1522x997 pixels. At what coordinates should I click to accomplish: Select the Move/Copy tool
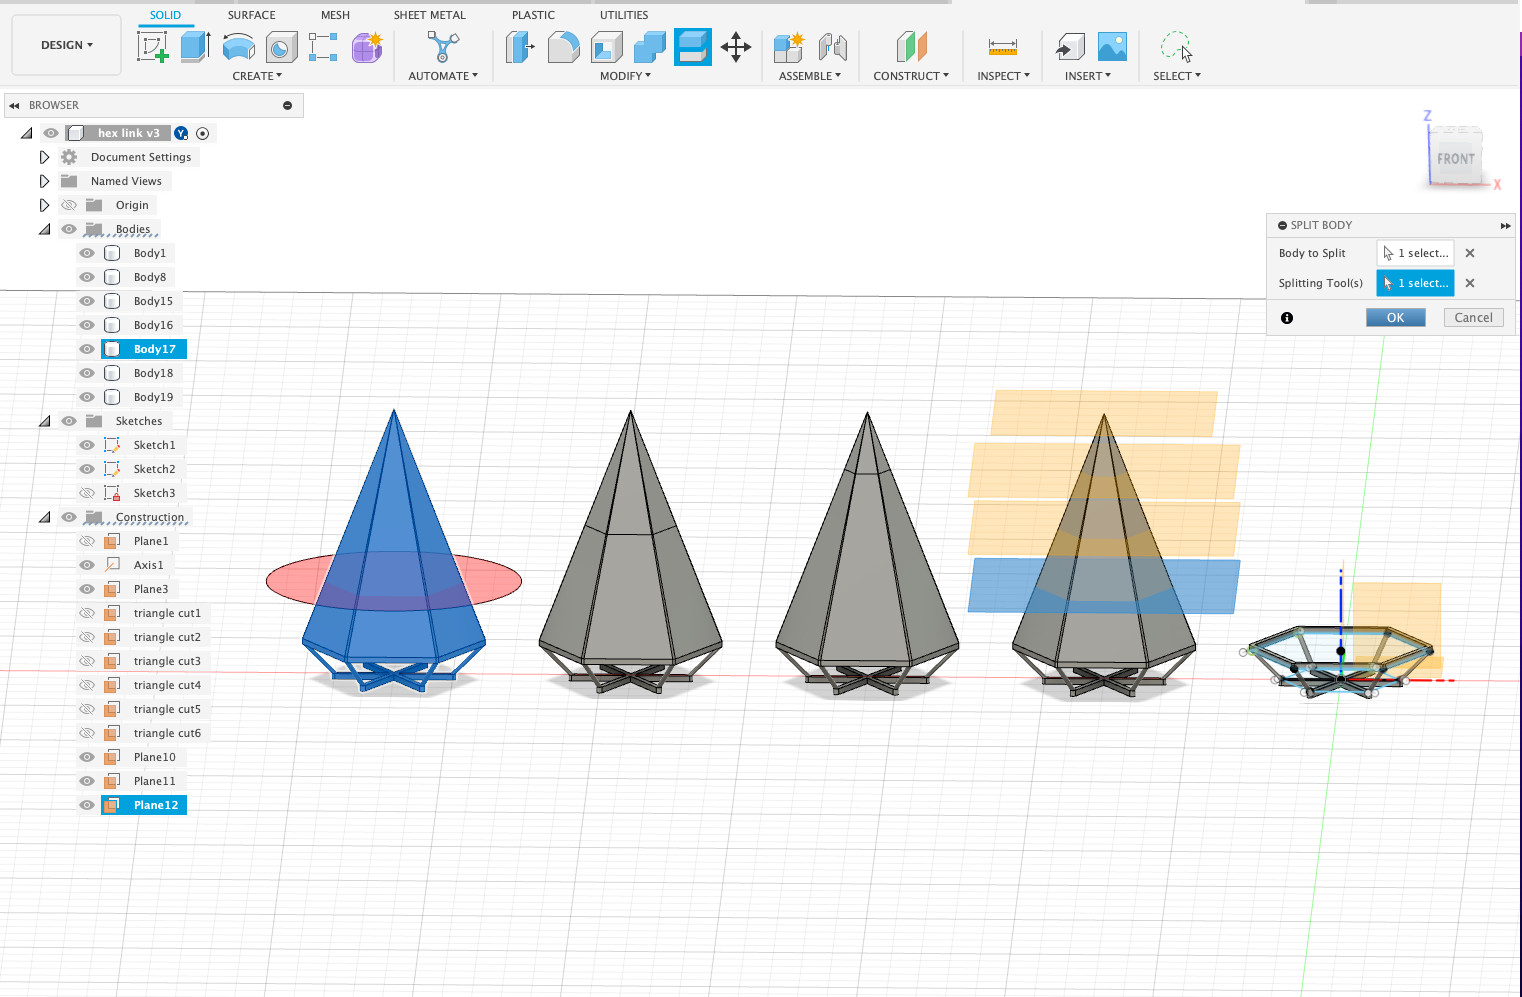point(736,47)
